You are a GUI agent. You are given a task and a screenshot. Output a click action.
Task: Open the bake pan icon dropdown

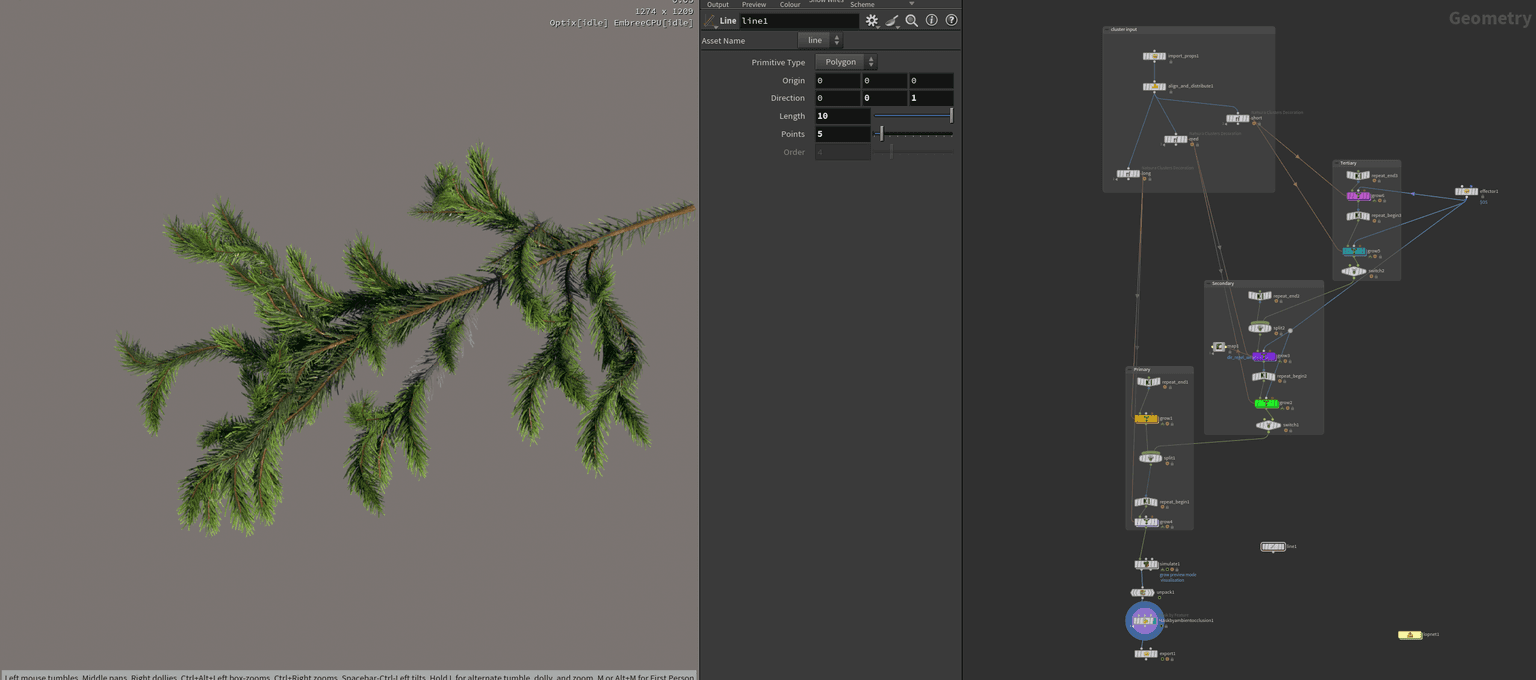pos(892,20)
